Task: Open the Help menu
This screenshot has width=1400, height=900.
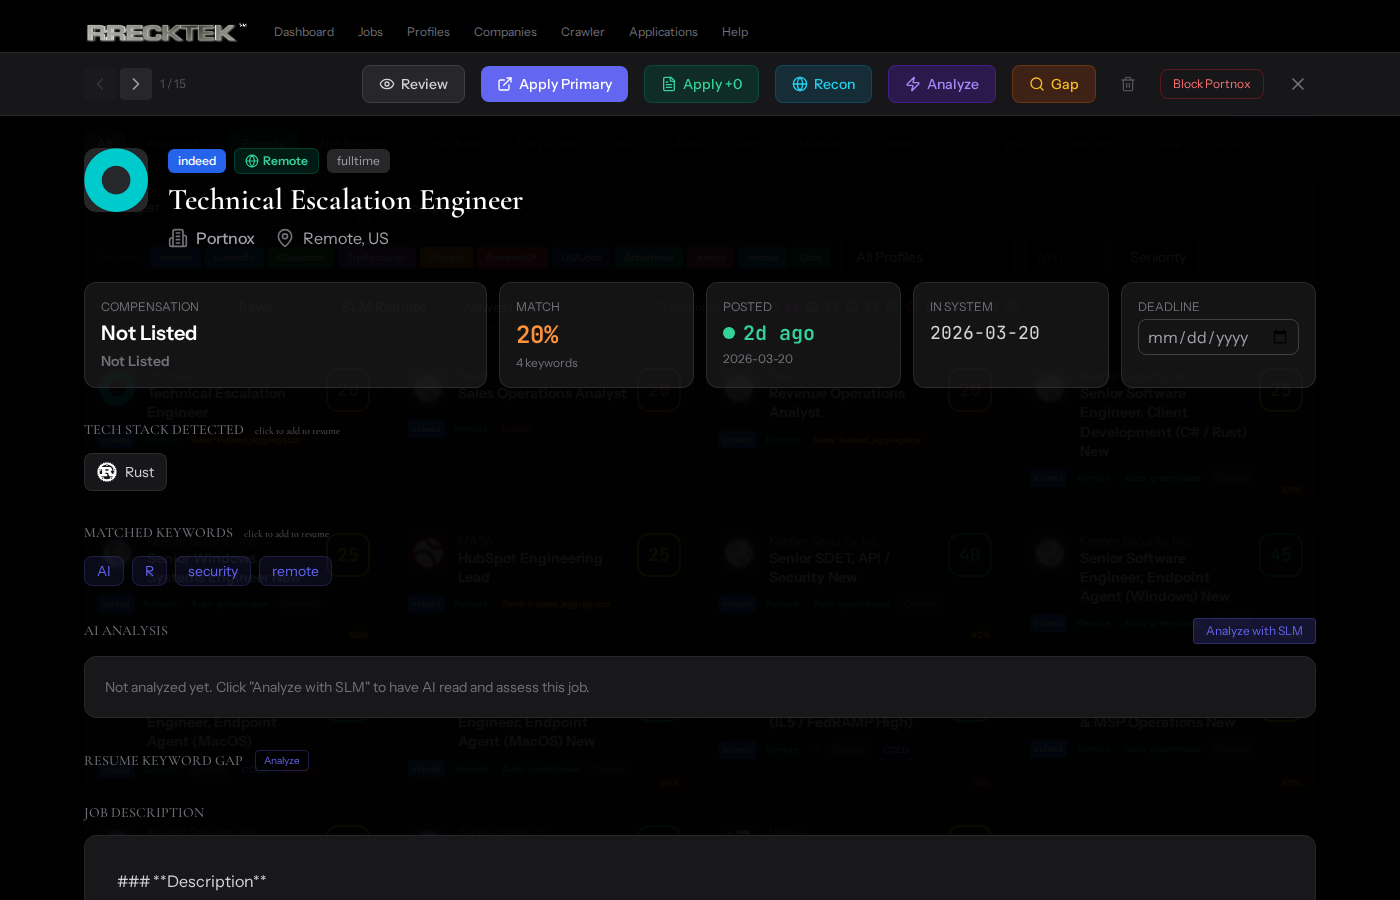Action: (735, 32)
